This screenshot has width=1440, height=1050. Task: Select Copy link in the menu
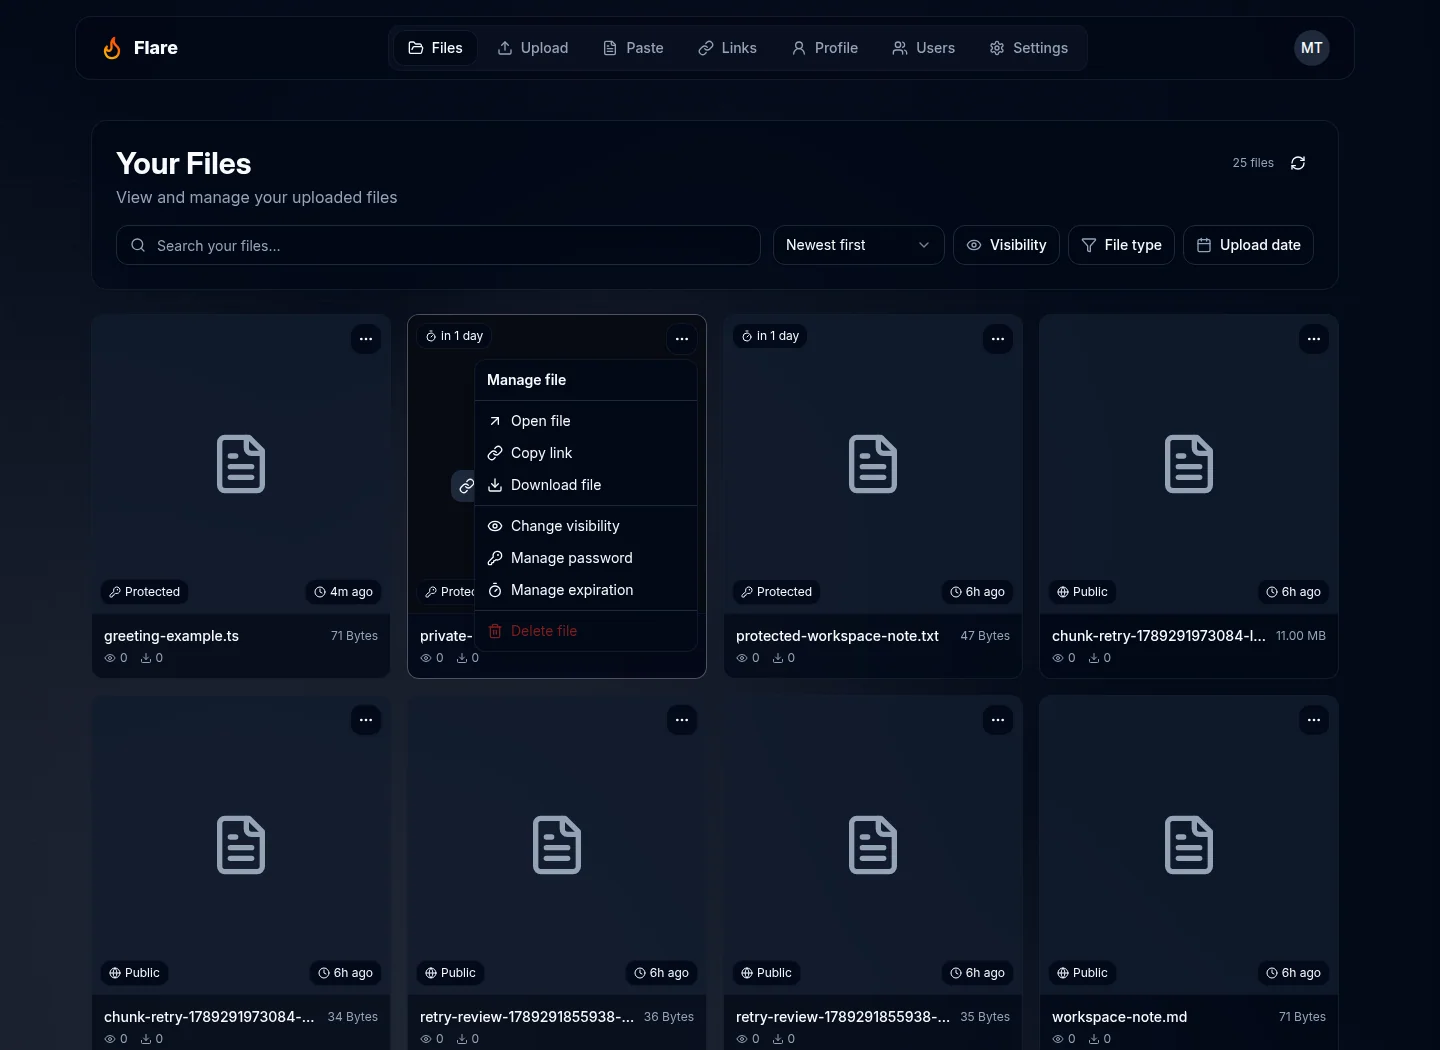586,453
